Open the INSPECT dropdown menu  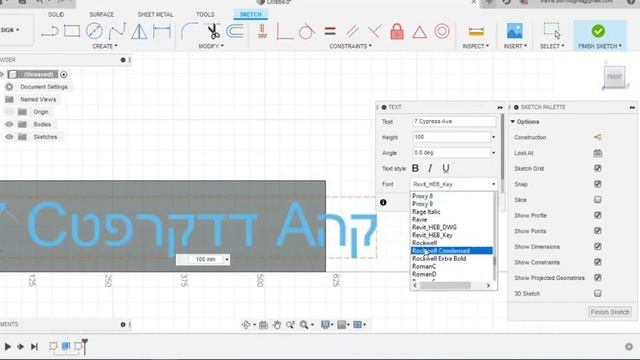click(x=476, y=46)
